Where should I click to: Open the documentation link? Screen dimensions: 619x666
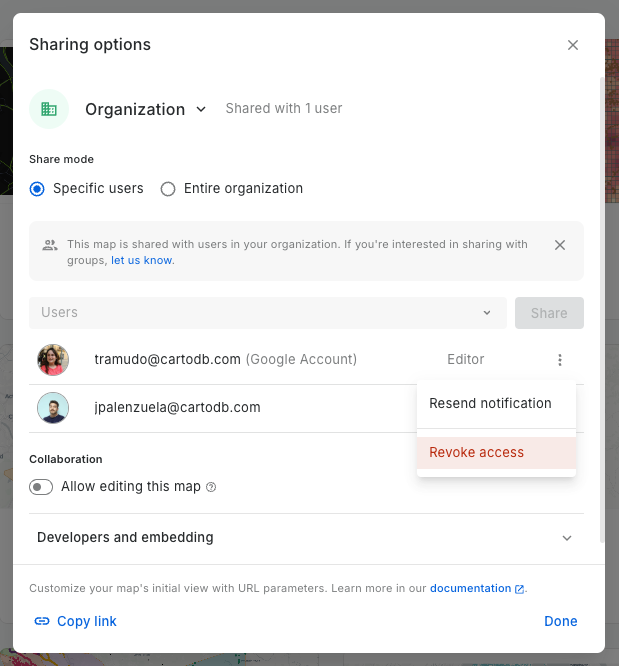(x=470, y=589)
